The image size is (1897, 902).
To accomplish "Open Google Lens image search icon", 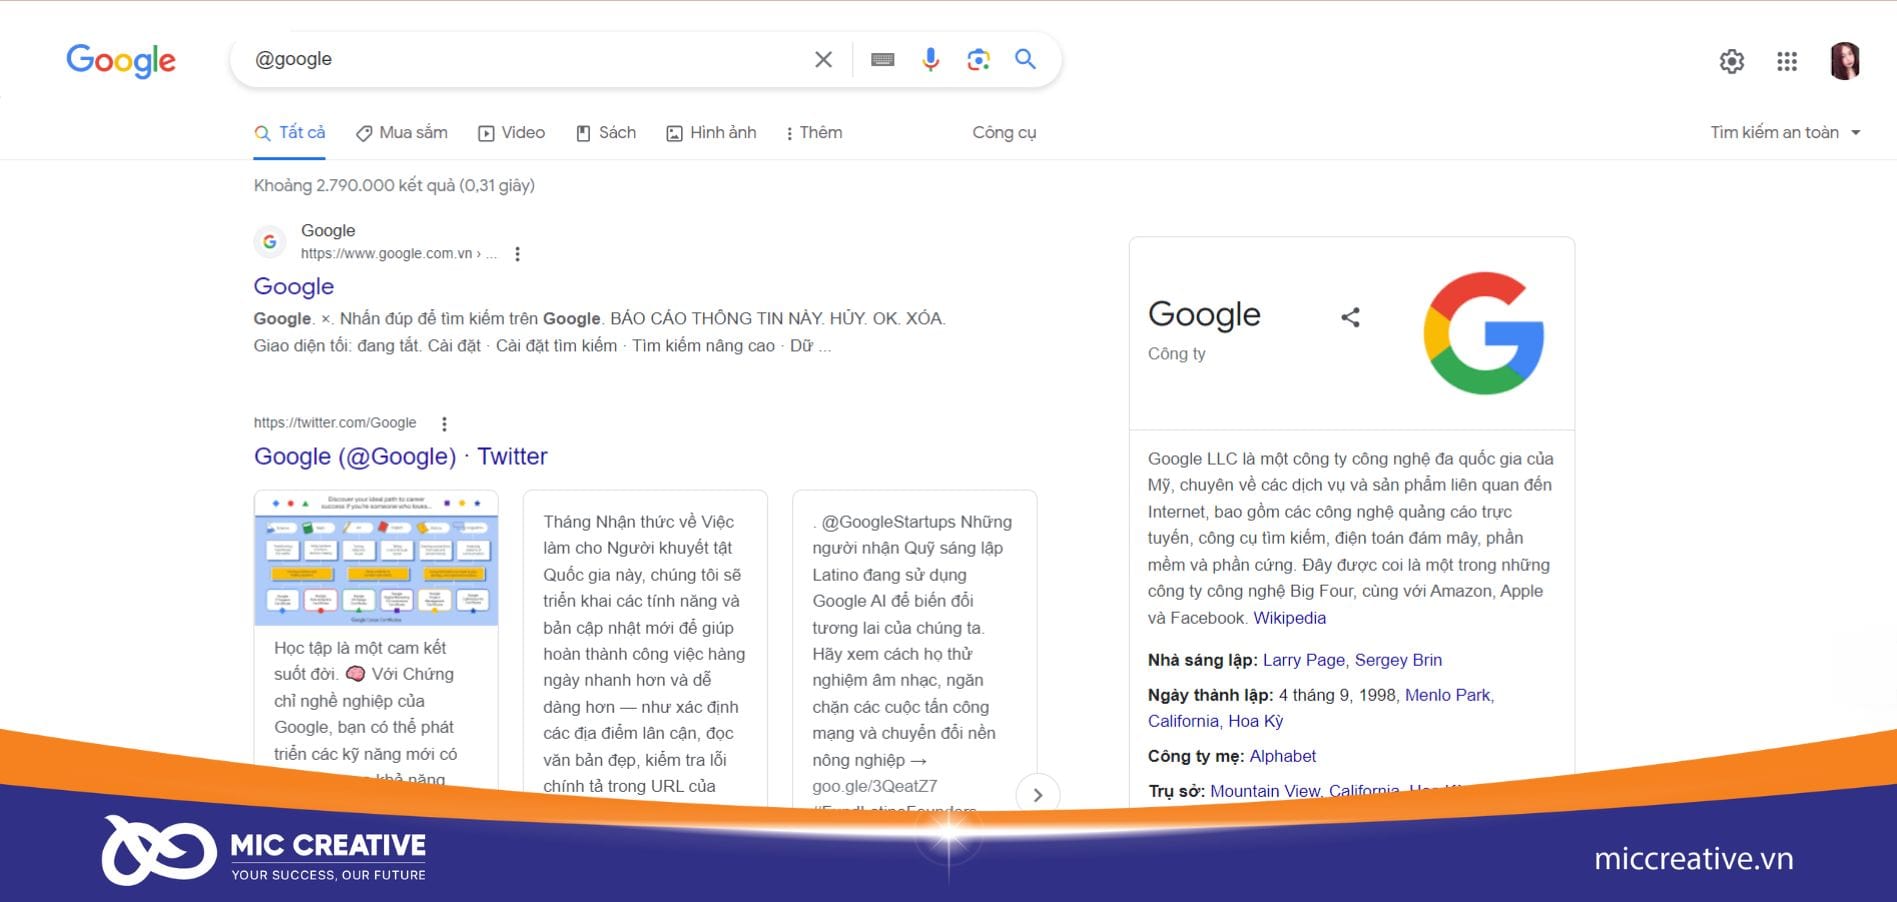I will 978,59.
